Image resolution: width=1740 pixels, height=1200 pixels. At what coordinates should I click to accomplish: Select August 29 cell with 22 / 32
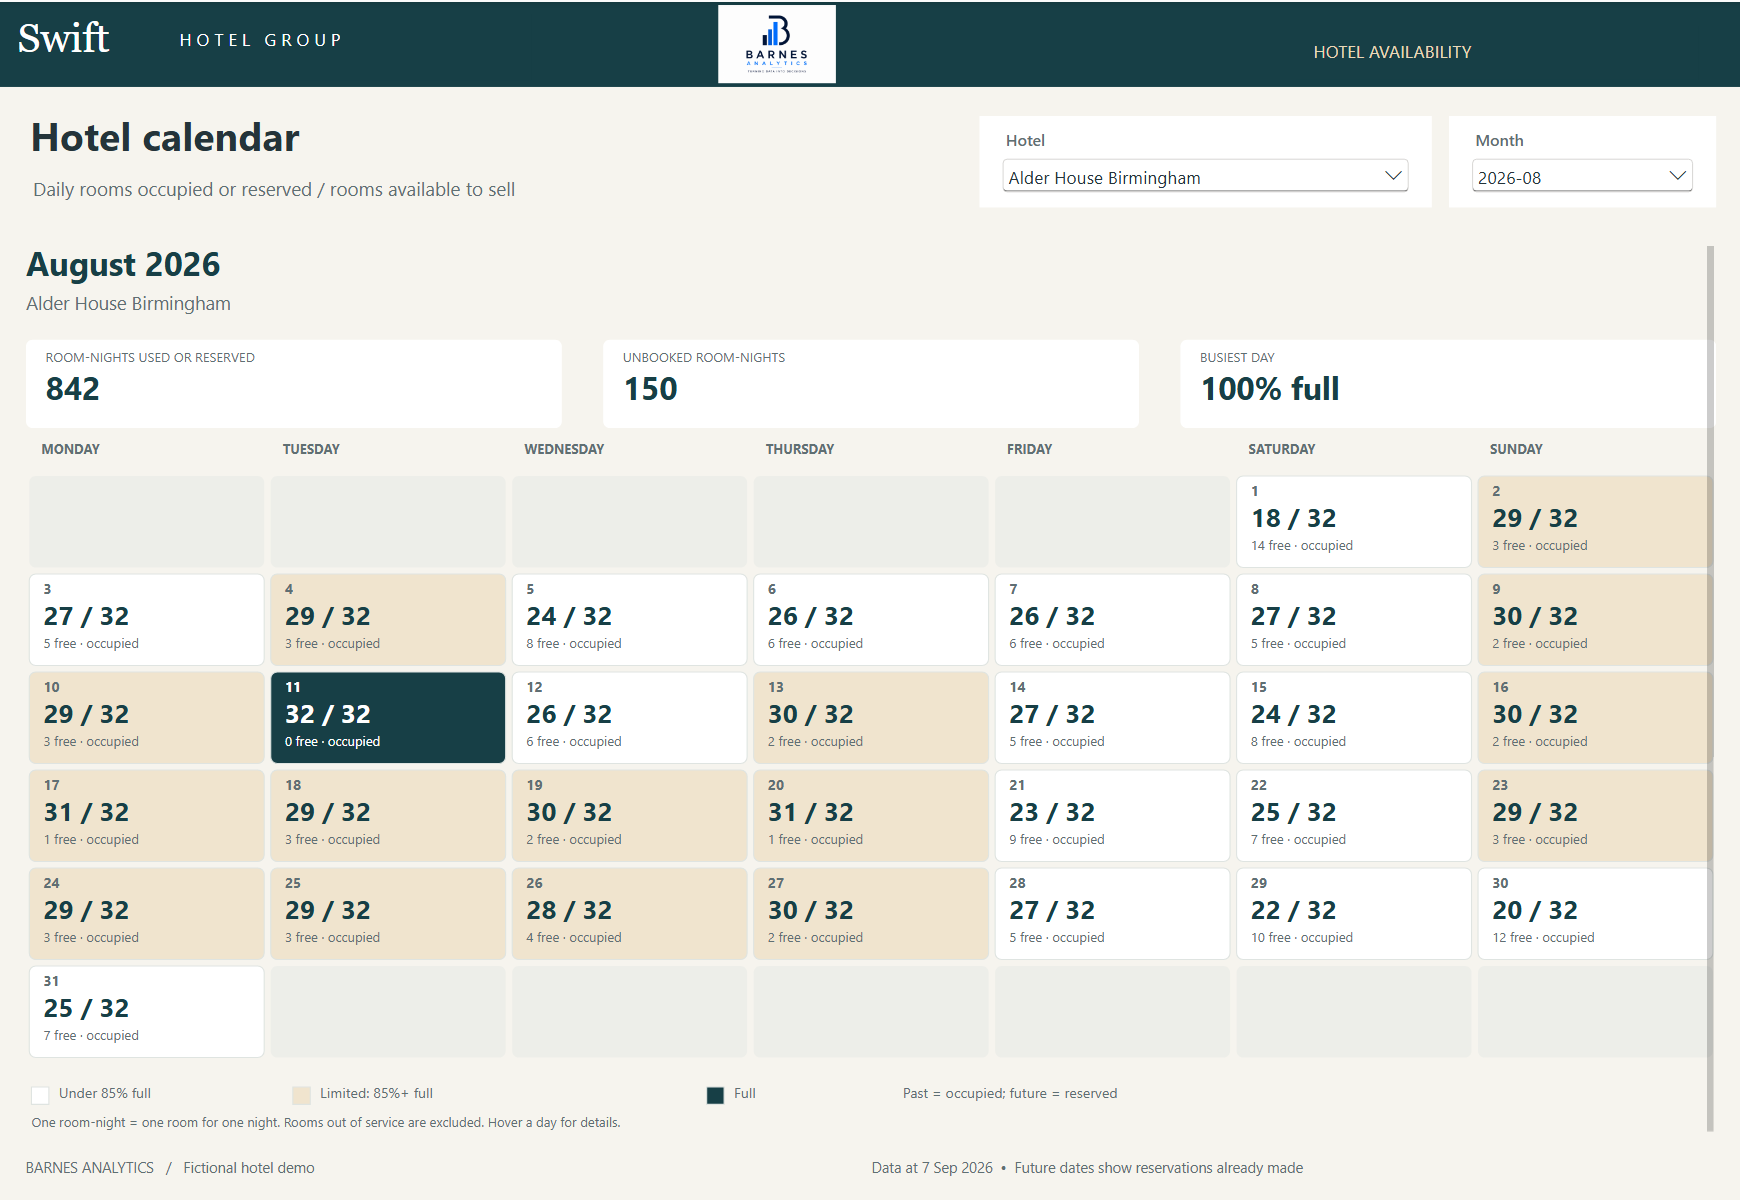pyautogui.click(x=1354, y=913)
